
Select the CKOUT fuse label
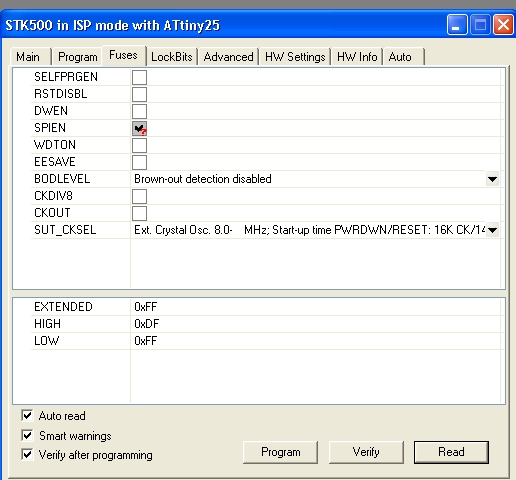52,213
